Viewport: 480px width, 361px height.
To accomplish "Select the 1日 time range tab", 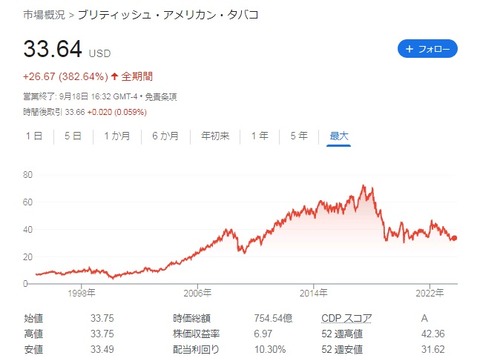I will pos(34,136).
